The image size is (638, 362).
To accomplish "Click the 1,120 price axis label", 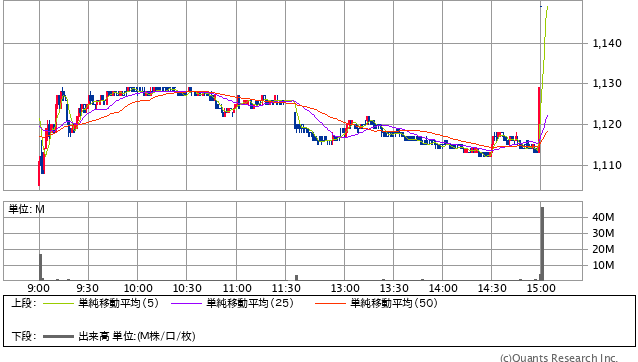I will click(607, 124).
